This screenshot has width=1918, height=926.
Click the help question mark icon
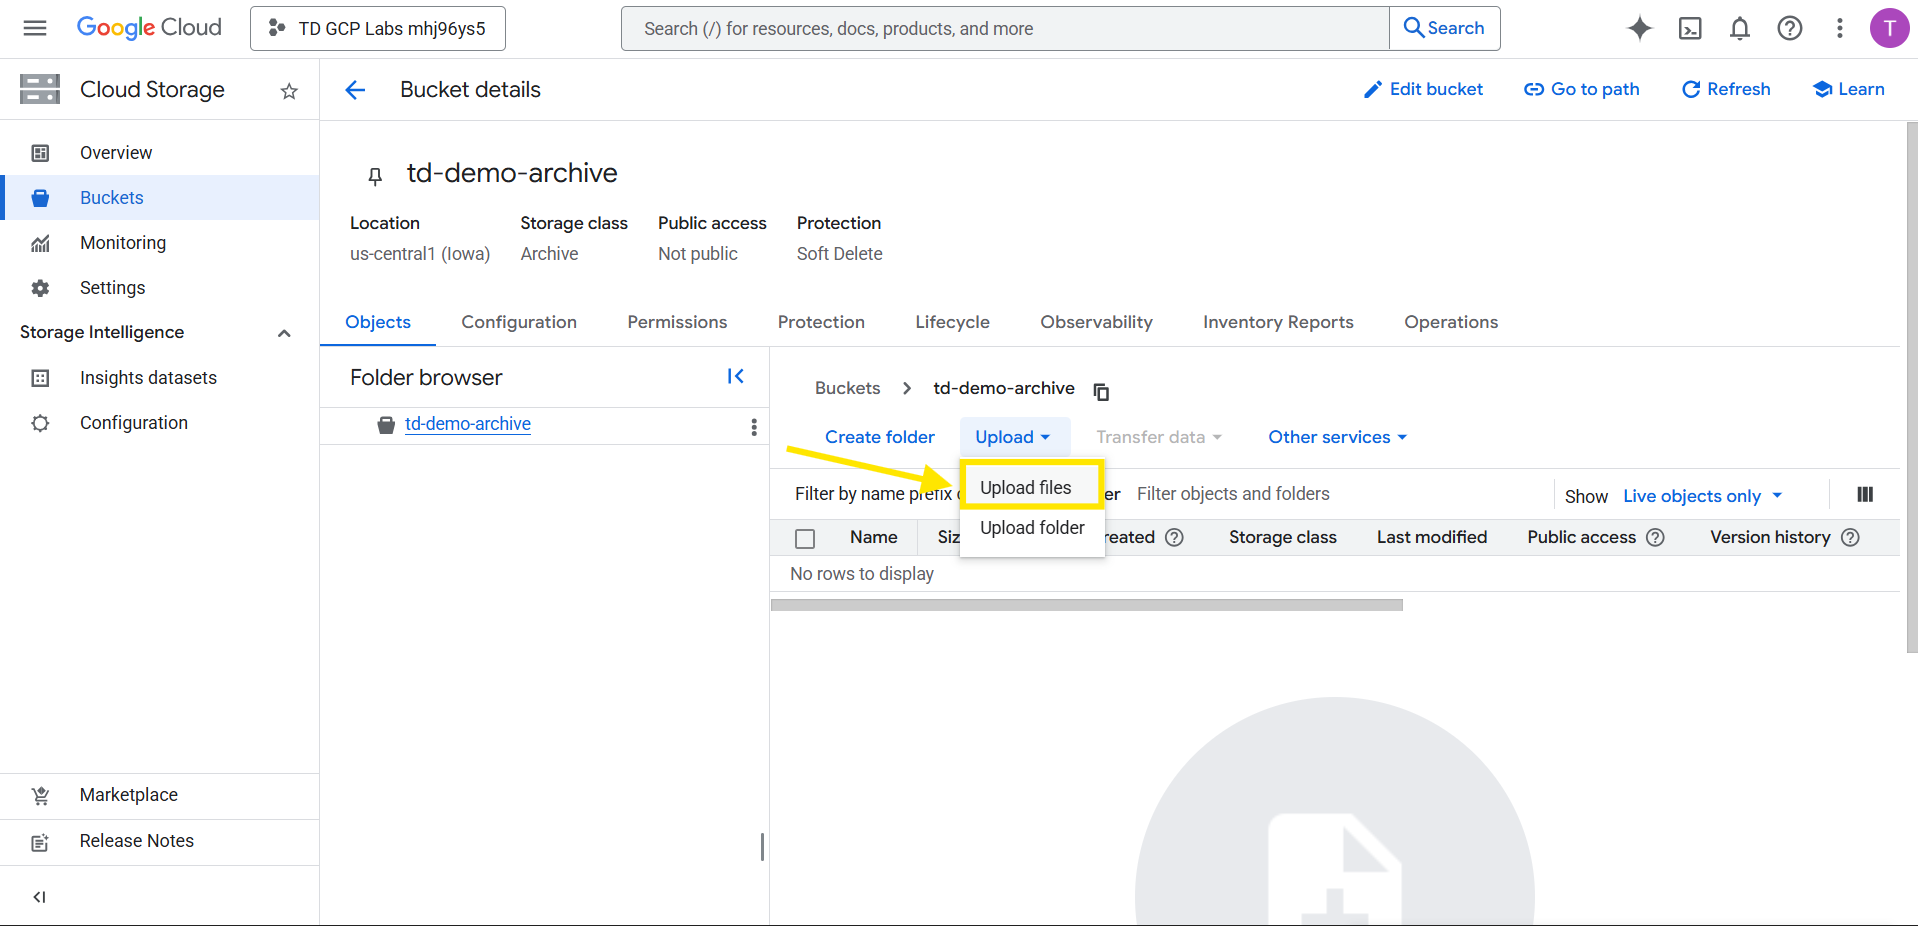pos(1790,28)
